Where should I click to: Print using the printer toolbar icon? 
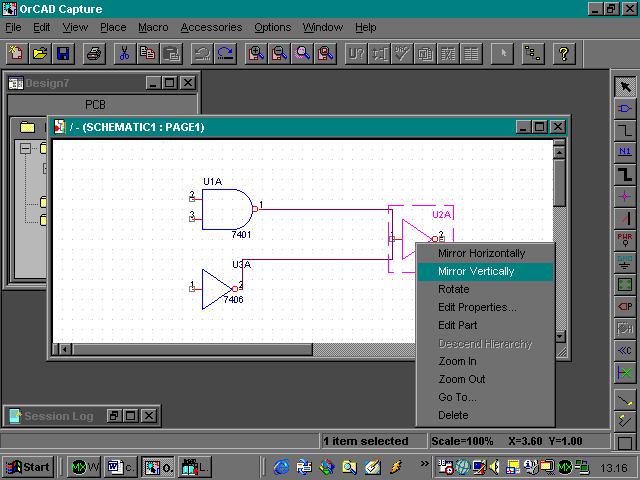tap(94, 53)
